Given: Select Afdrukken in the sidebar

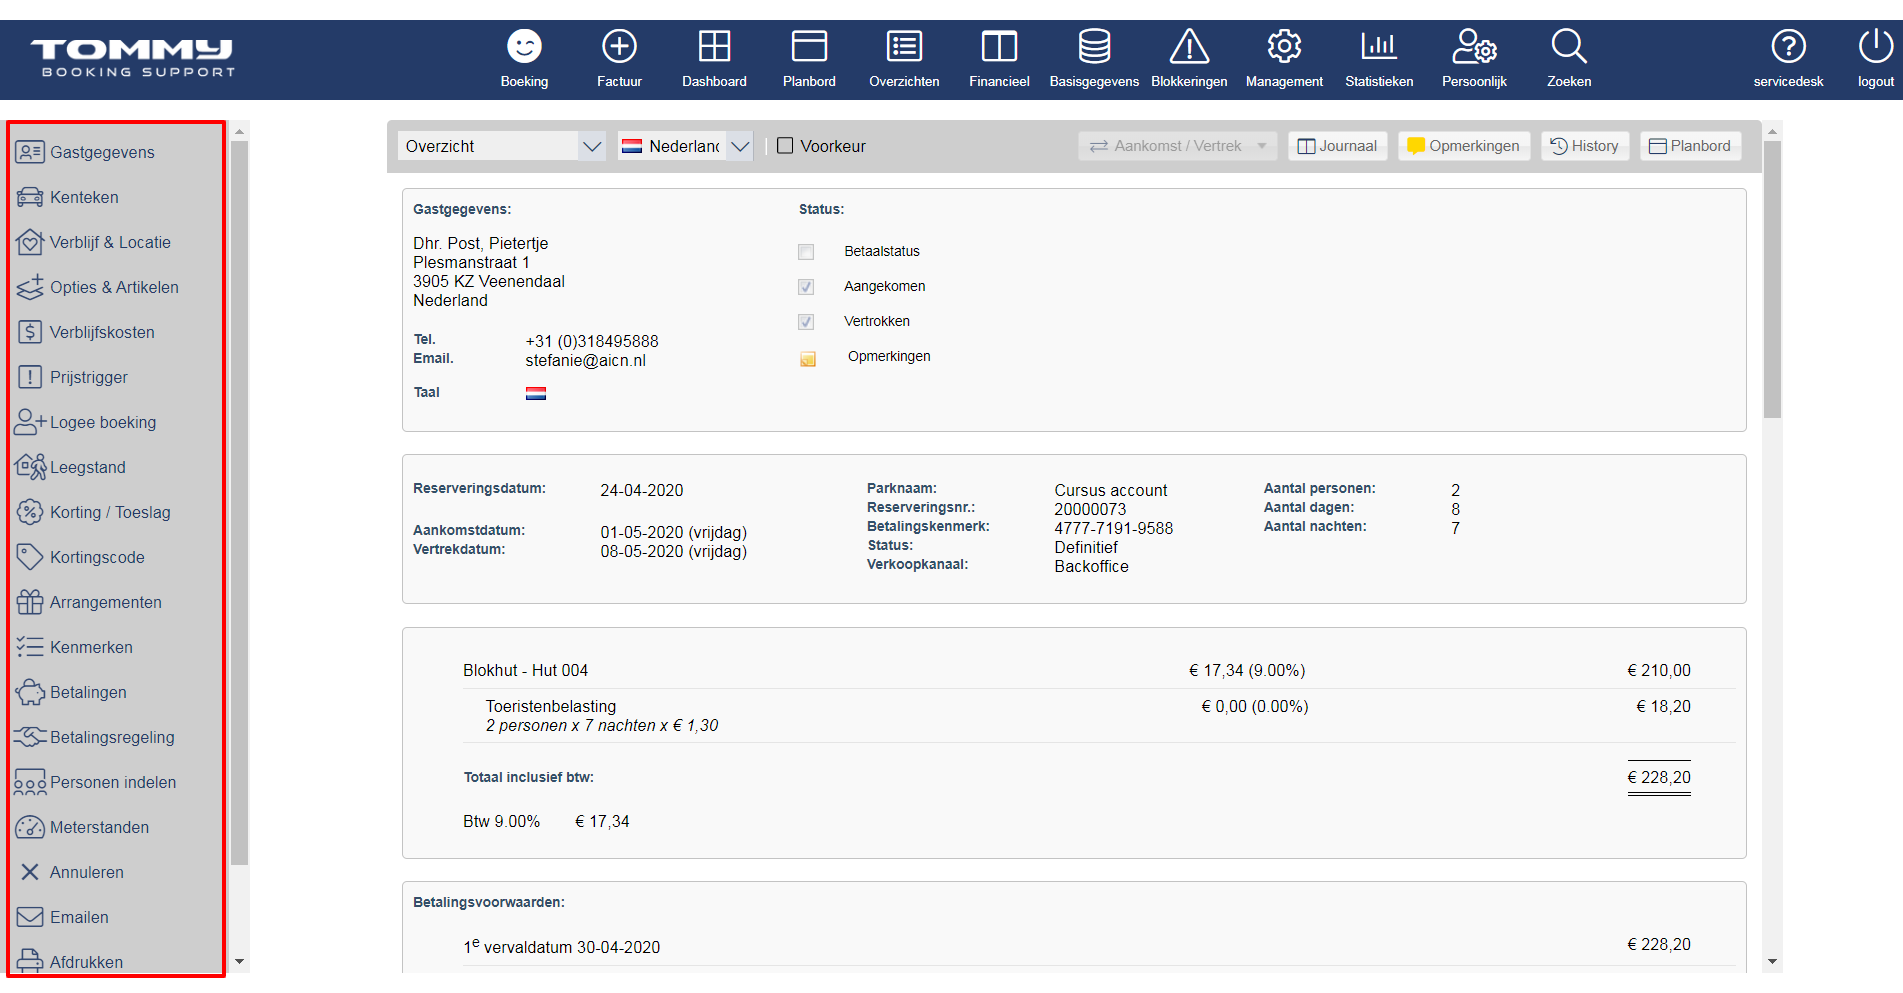Looking at the screenshot, I should [x=86, y=962].
